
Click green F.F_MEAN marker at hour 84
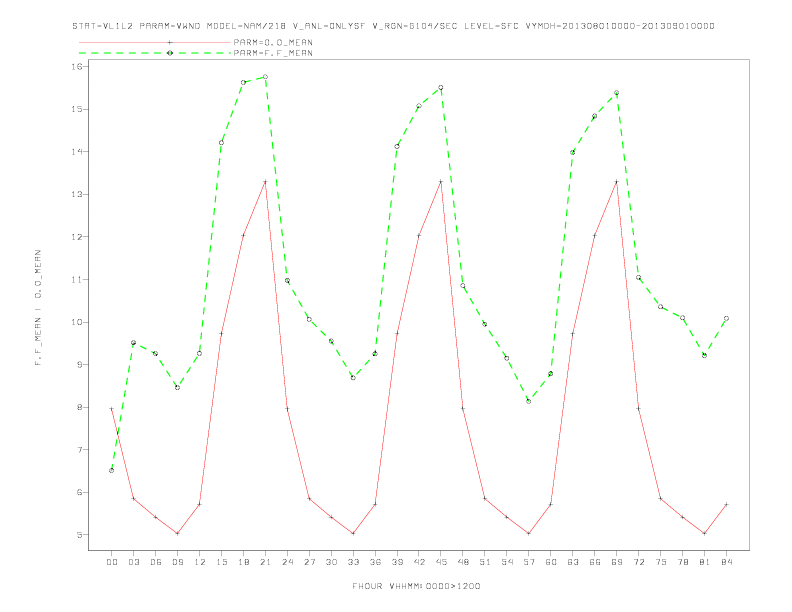tap(726, 318)
